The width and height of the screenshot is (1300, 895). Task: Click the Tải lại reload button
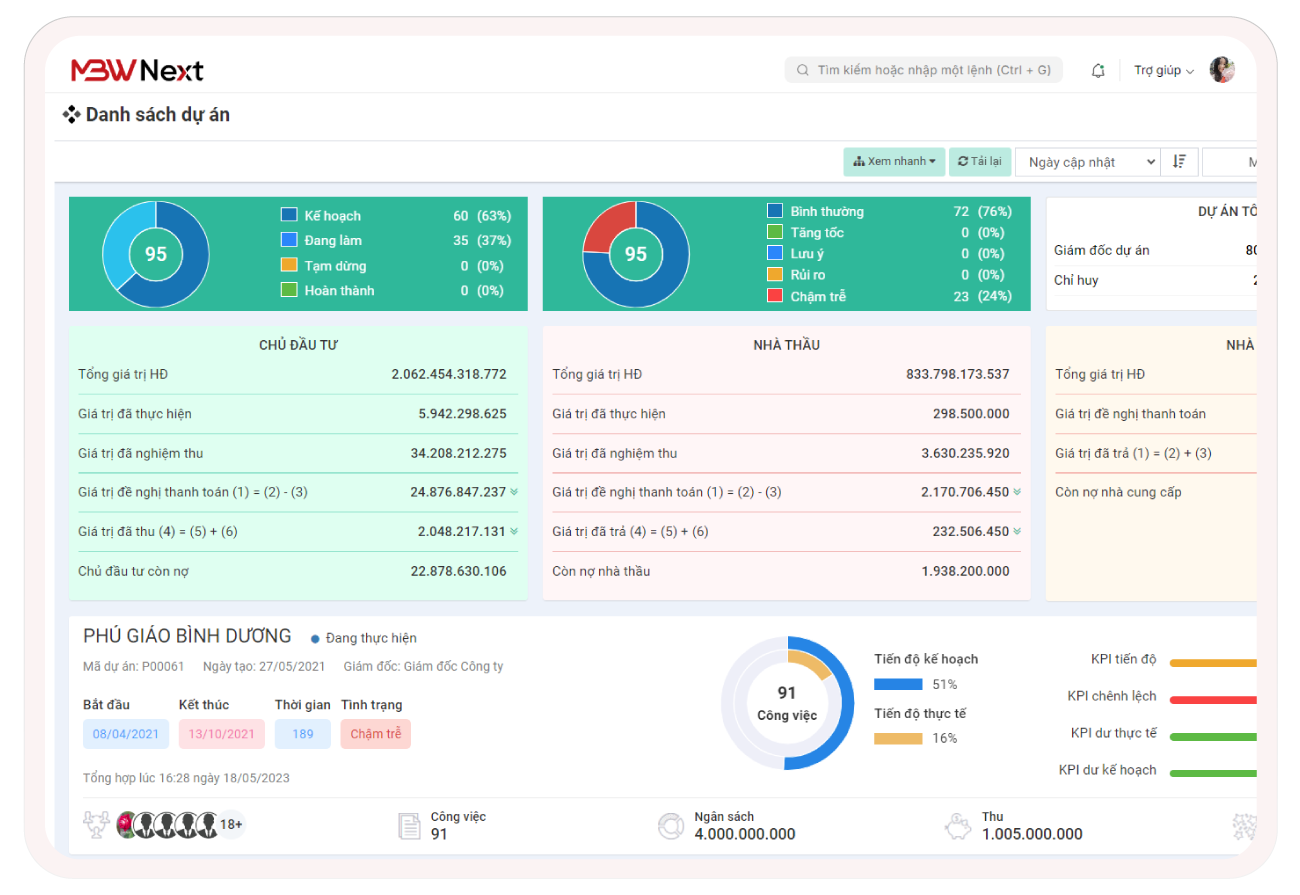pyautogui.click(x=980, y=162)
